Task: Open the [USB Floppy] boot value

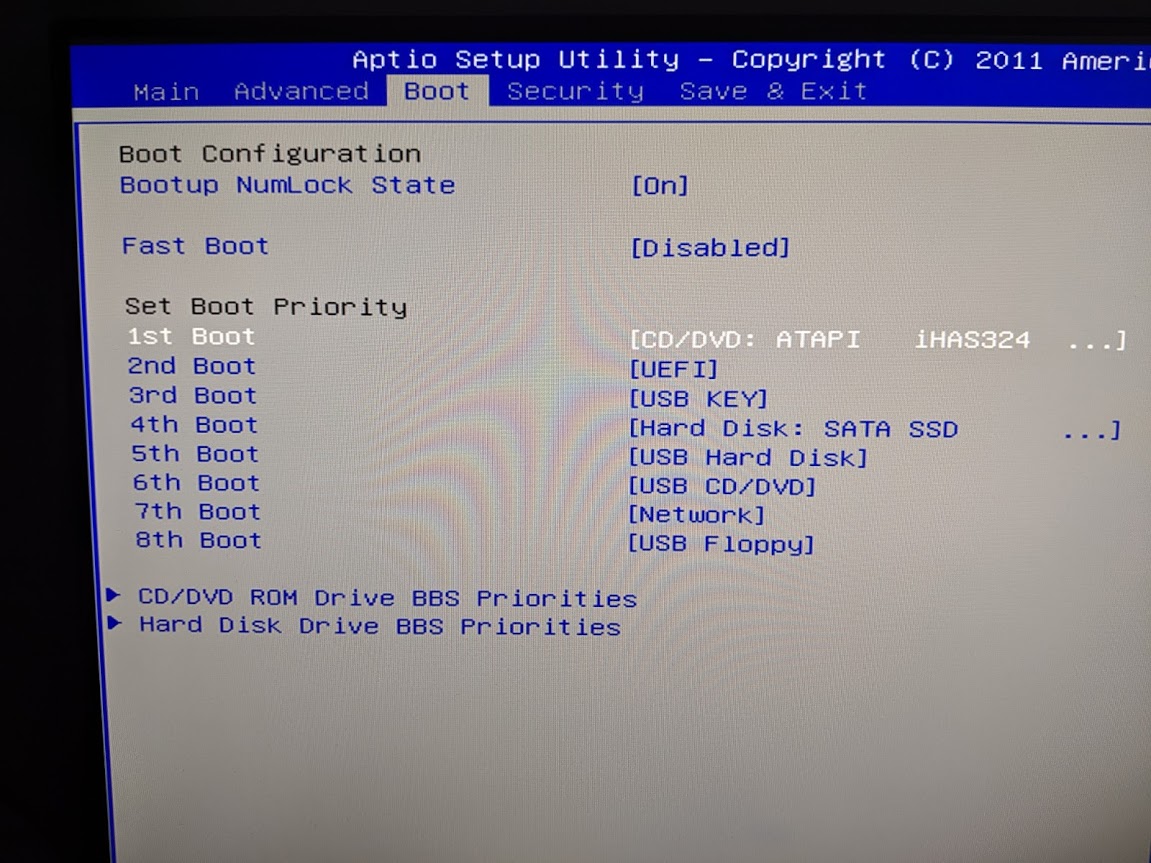Action: coord(721,544)
